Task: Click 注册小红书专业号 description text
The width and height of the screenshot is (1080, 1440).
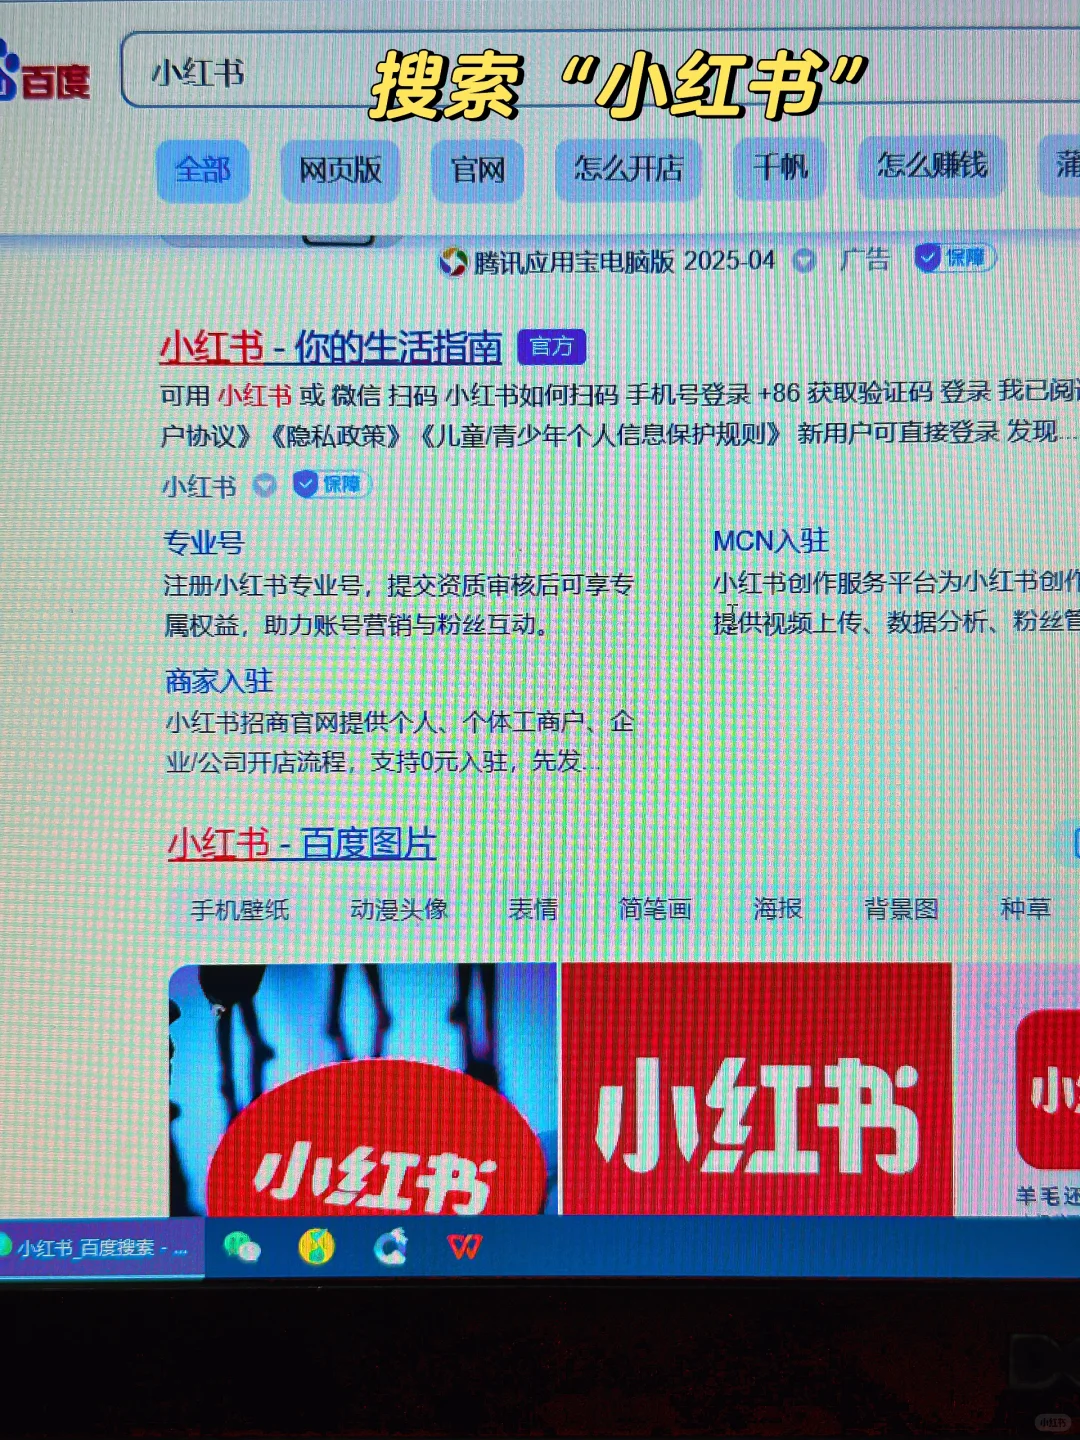Action: point(398,605)
